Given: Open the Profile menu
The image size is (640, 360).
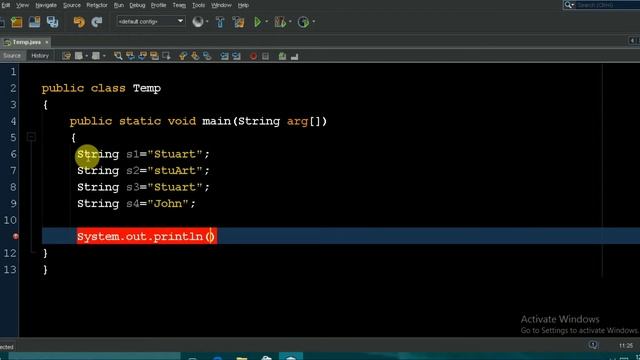Looking at the screenshot, I should pyautogui.click(x=158, y=5).
